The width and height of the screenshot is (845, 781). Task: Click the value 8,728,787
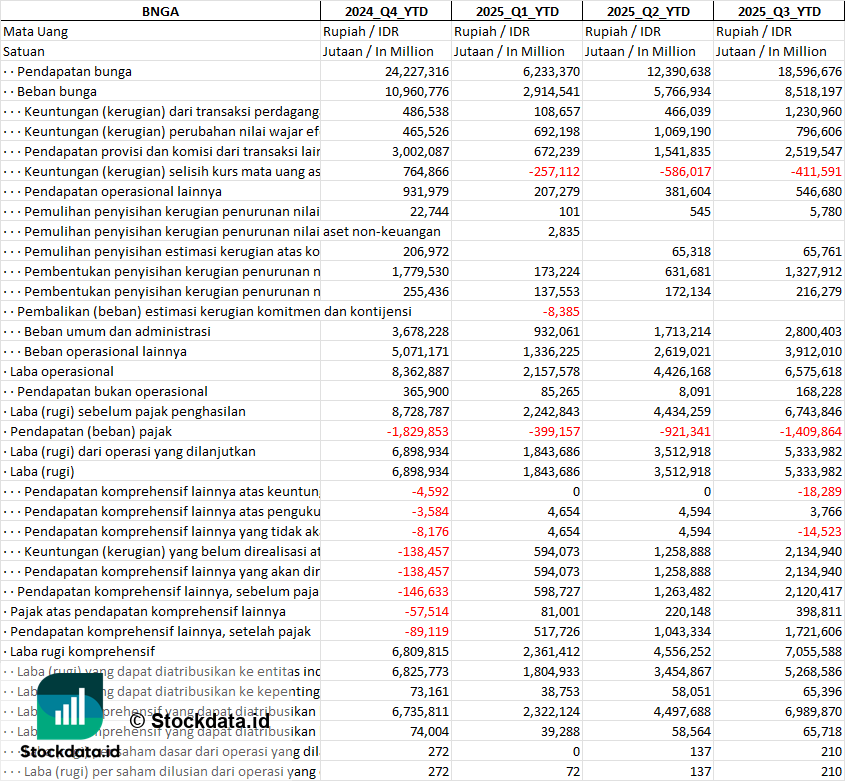tap(420, 411)
